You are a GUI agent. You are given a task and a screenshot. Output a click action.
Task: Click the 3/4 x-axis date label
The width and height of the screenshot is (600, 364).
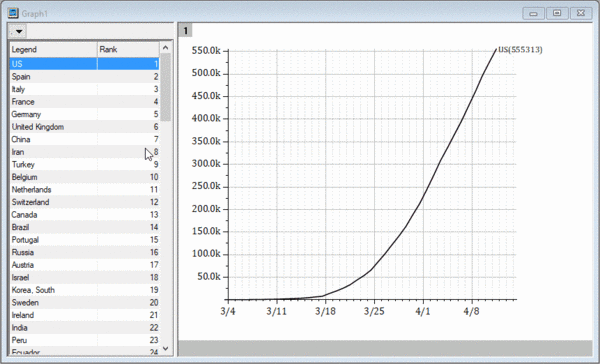[x=228, y=311]
